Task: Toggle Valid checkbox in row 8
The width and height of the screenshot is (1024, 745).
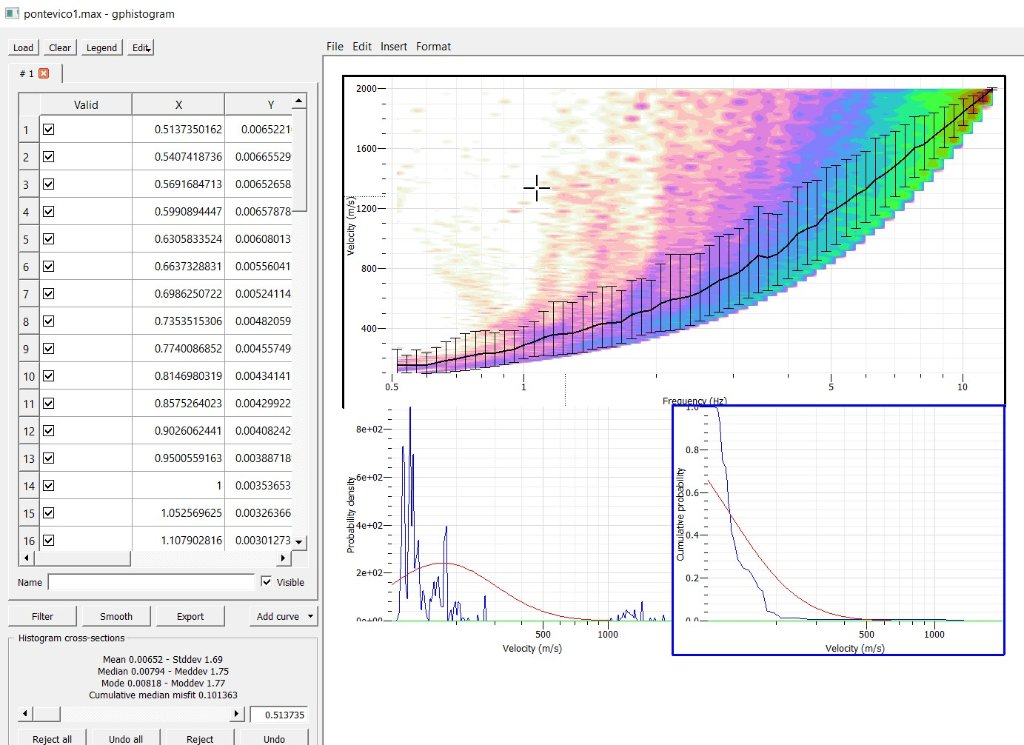Action: pos(49,321)
